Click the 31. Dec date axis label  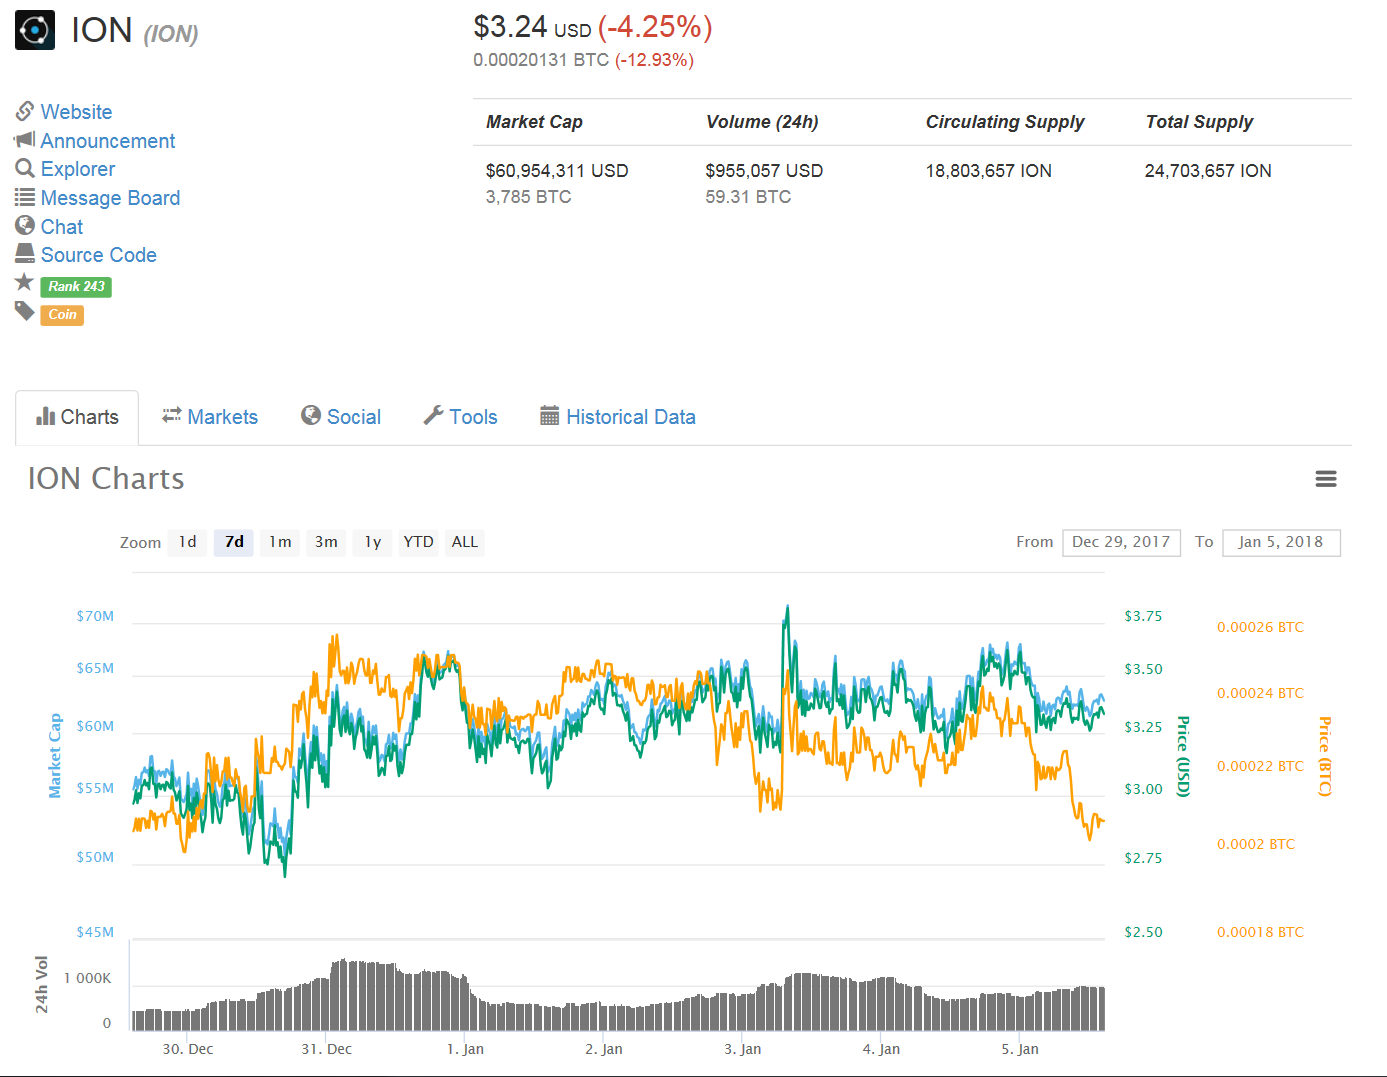click(x=326, y=1049)
